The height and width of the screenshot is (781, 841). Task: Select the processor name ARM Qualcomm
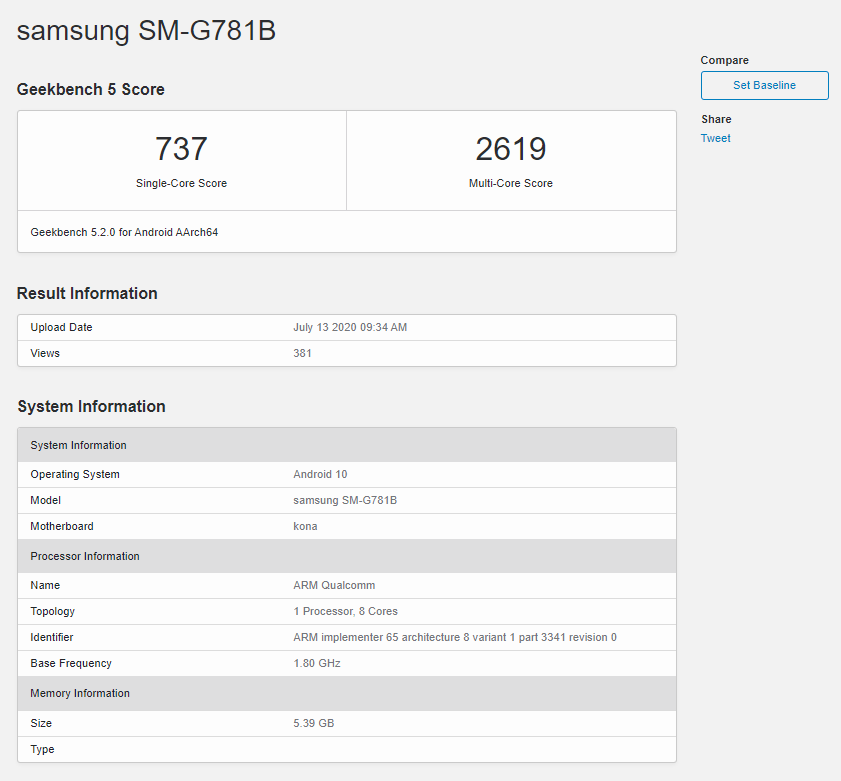click(334, 586)
